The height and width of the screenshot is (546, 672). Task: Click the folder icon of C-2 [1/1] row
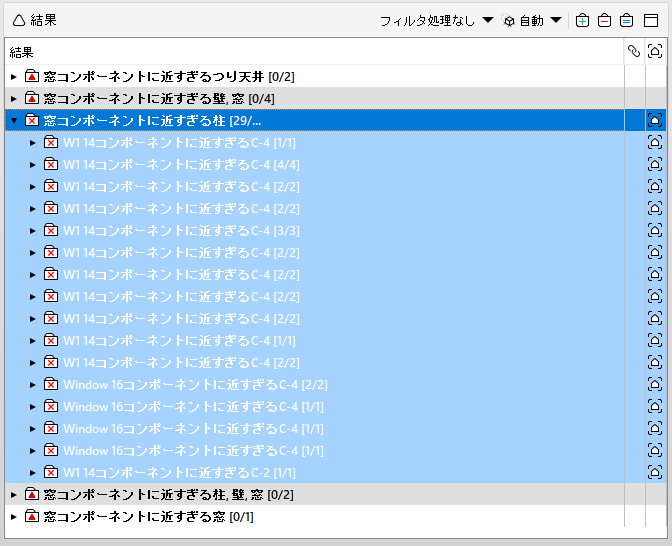(51, 472)
